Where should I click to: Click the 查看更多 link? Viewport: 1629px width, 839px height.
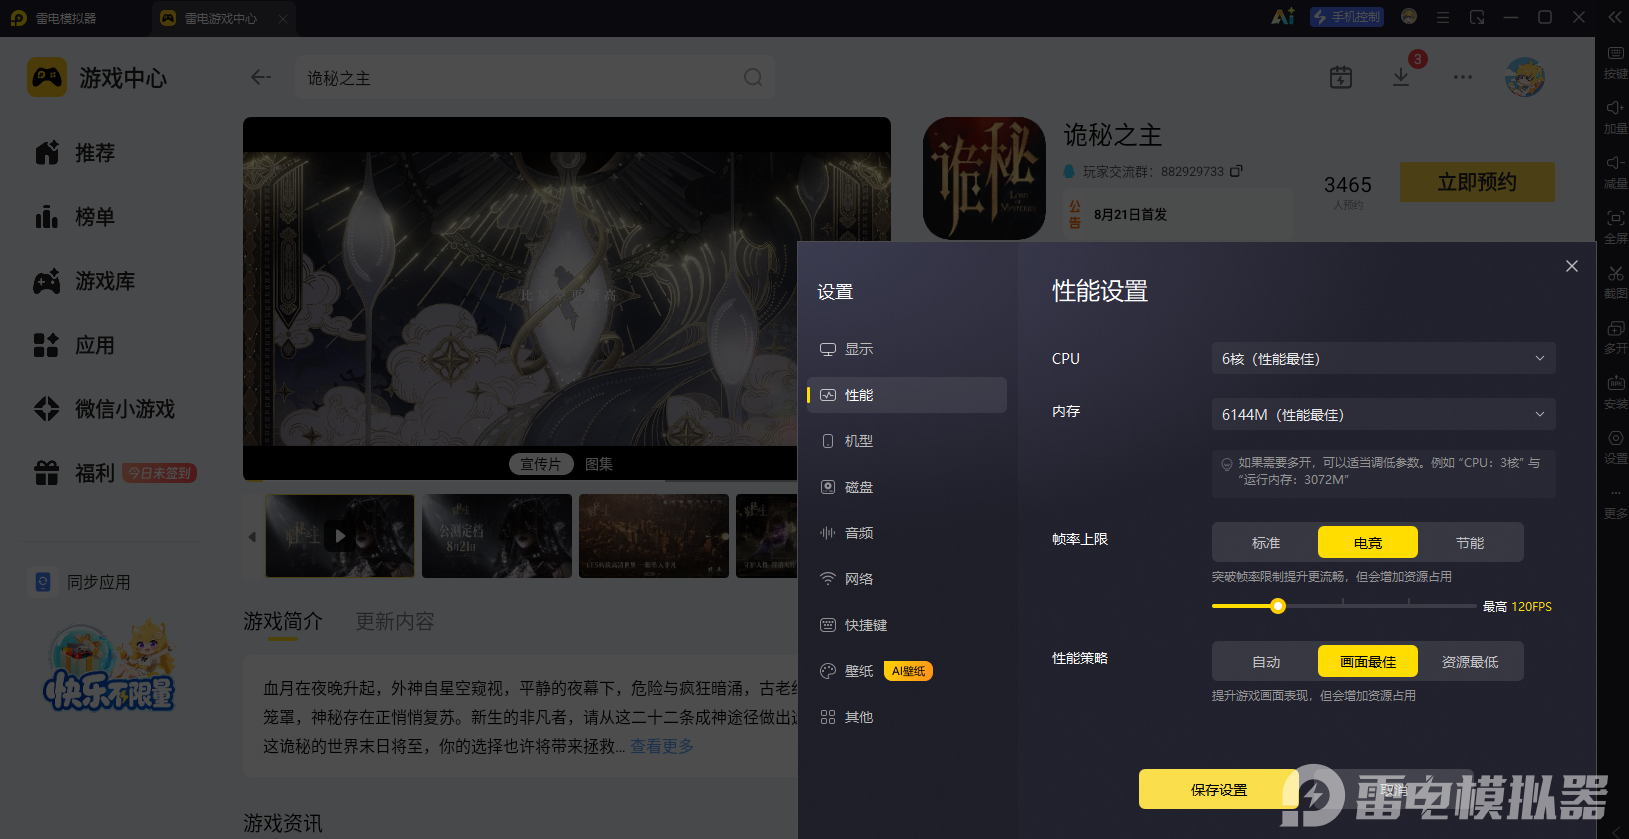[x=662, y=746]
